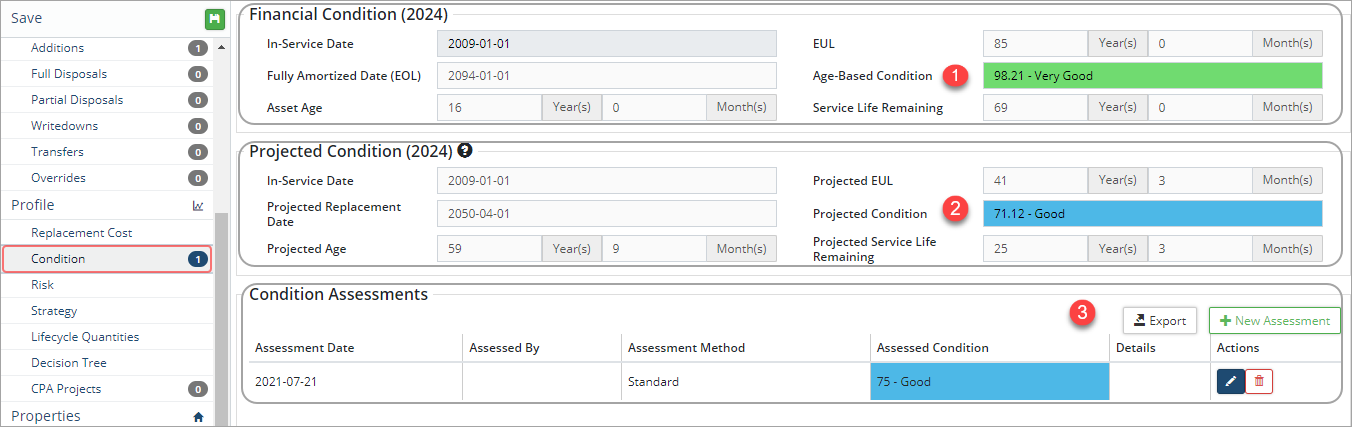Open CPA Projects in sidebar
The width and height of the screenshot is (1352, 427).
[66, 389]
